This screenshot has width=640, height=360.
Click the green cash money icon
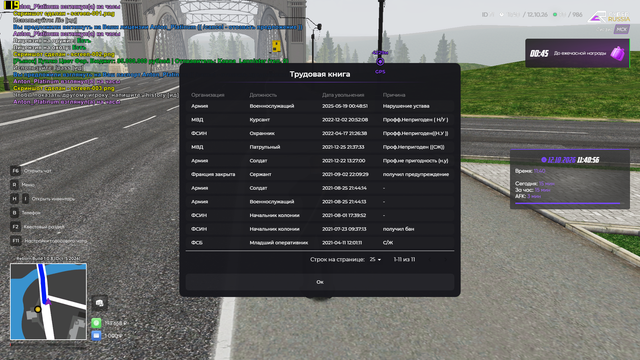point(96,323)
